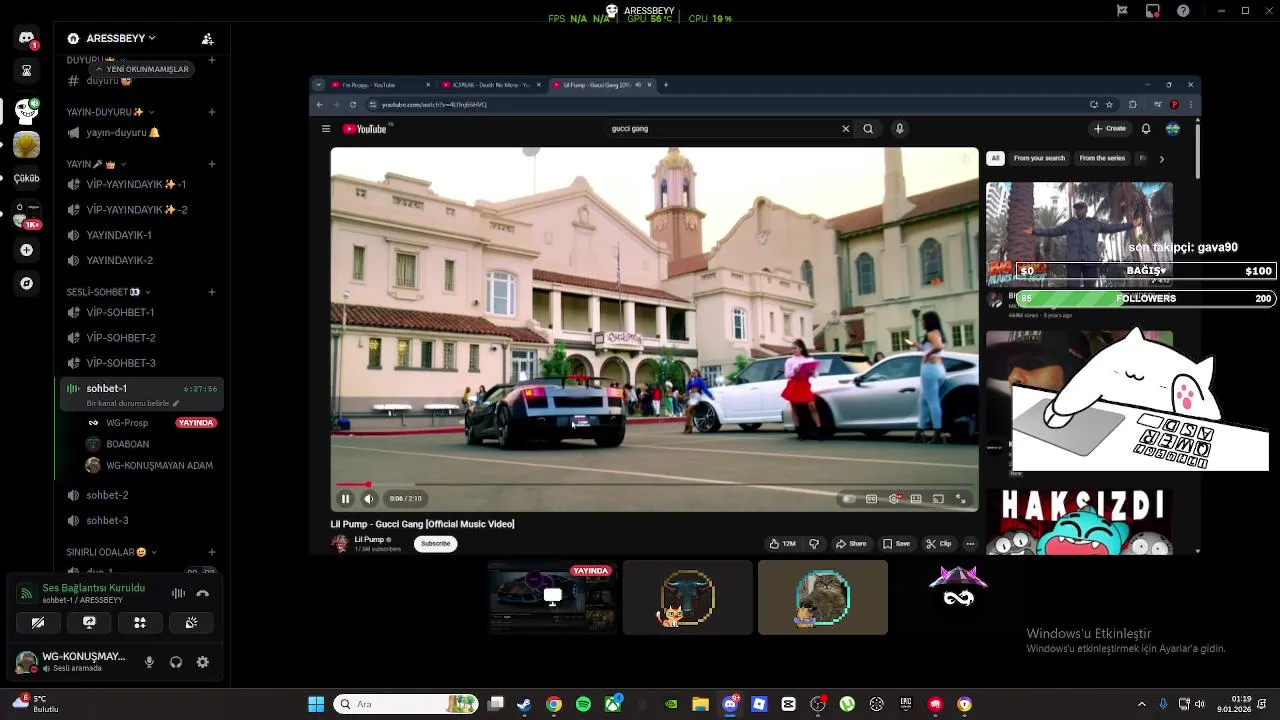Add a server with plus icon

tap(27, 250)
